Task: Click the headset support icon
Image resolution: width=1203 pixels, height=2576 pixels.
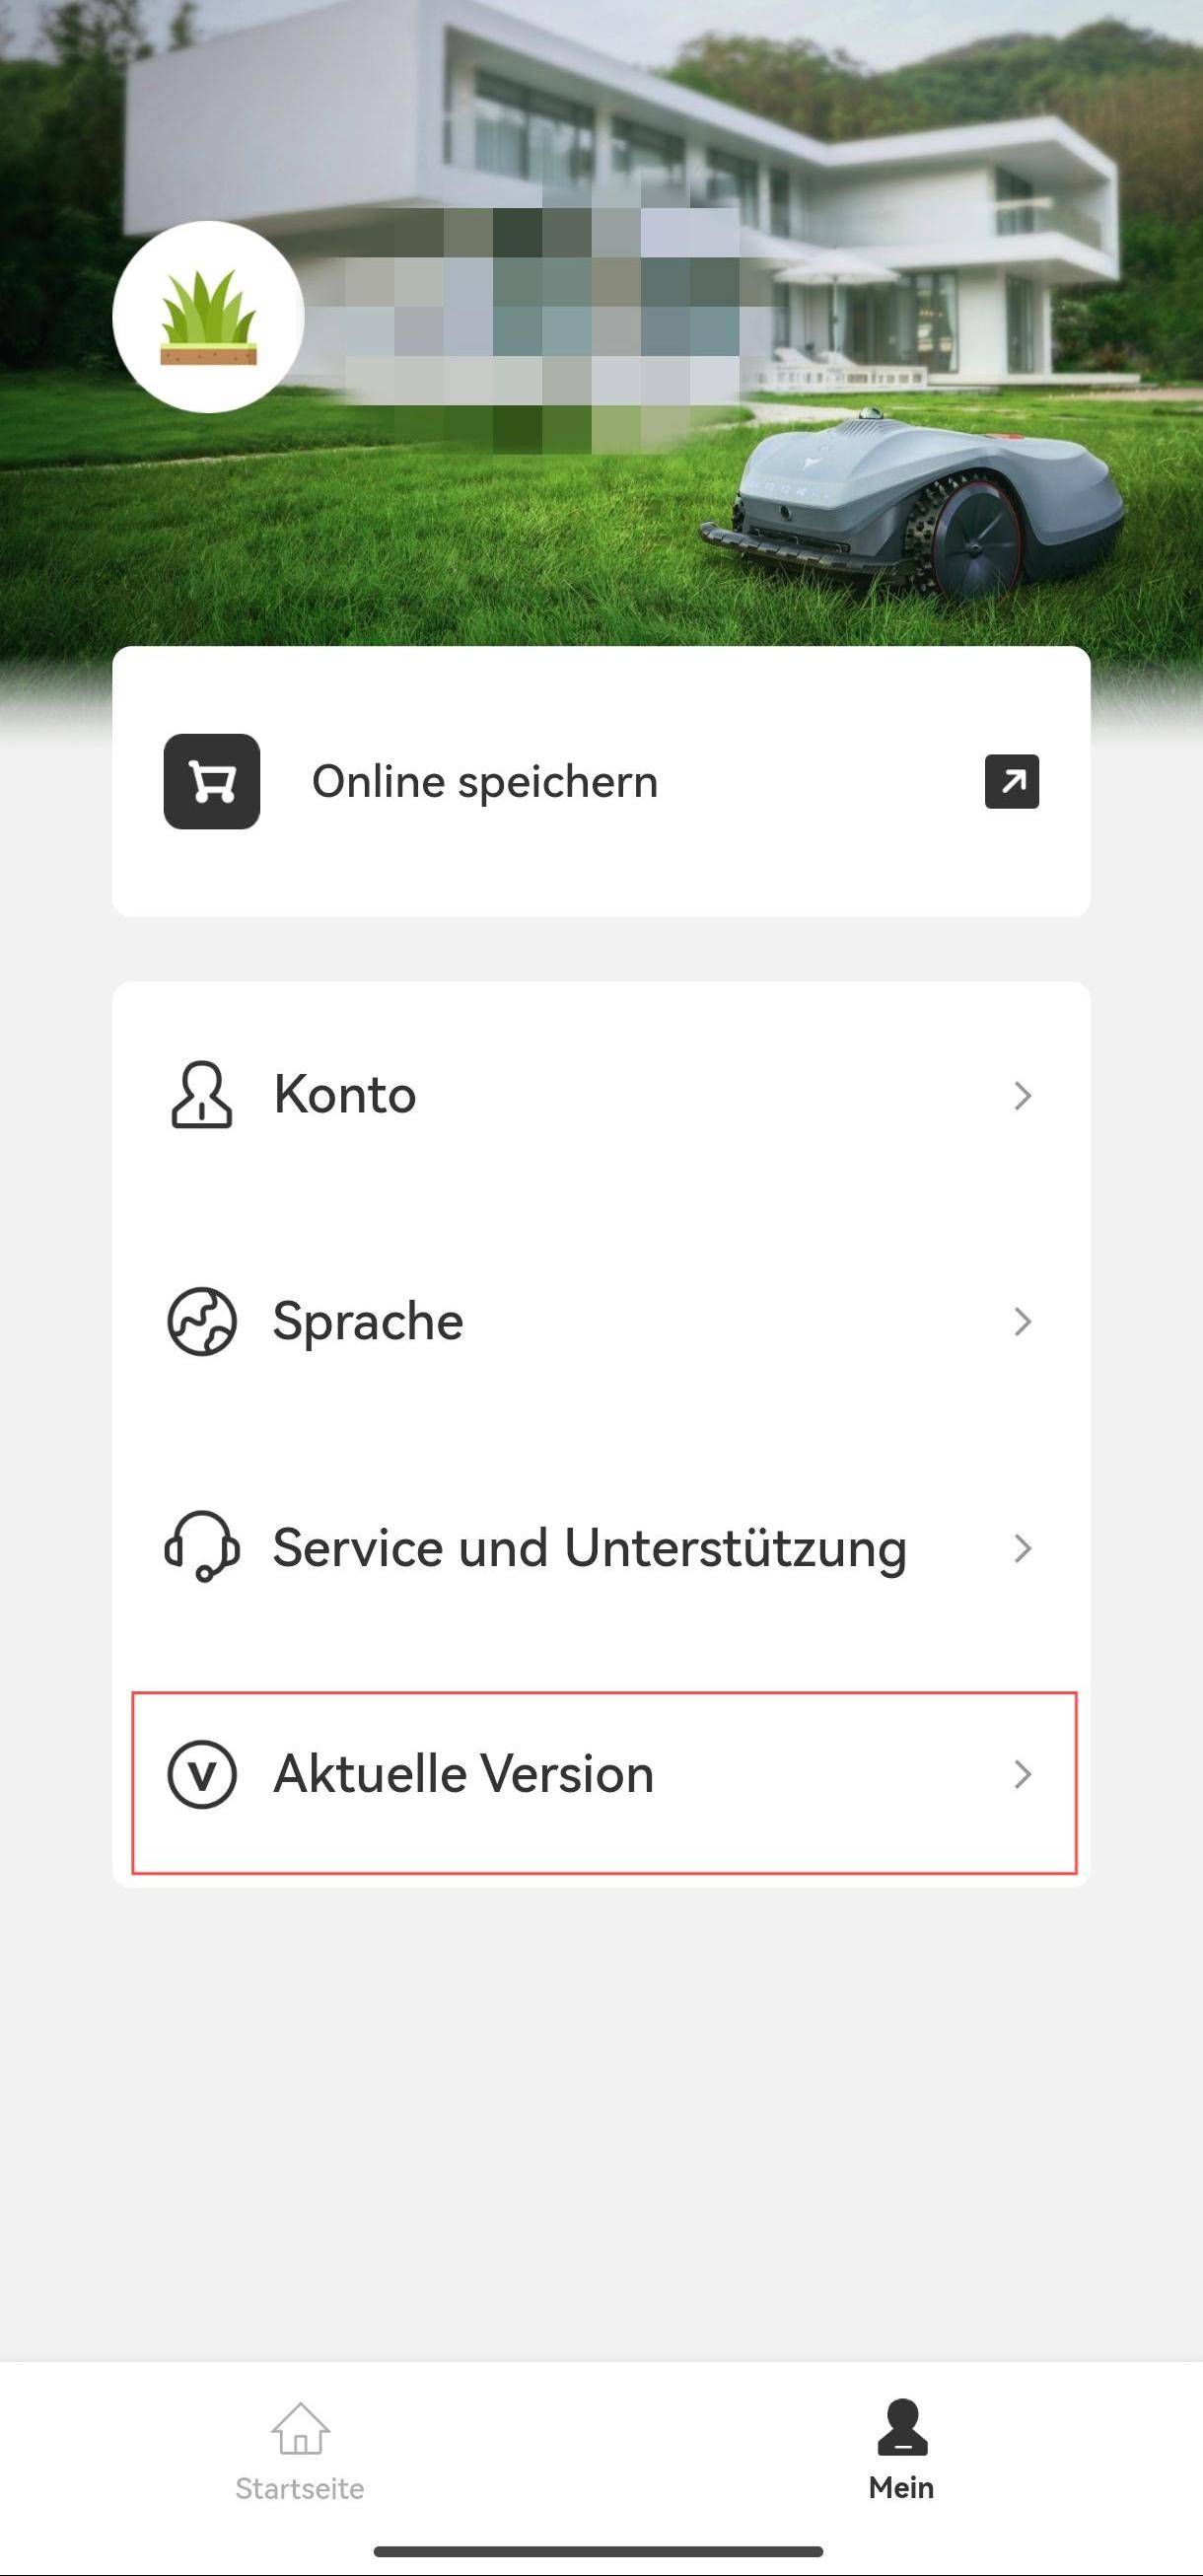Action: 201,1547
